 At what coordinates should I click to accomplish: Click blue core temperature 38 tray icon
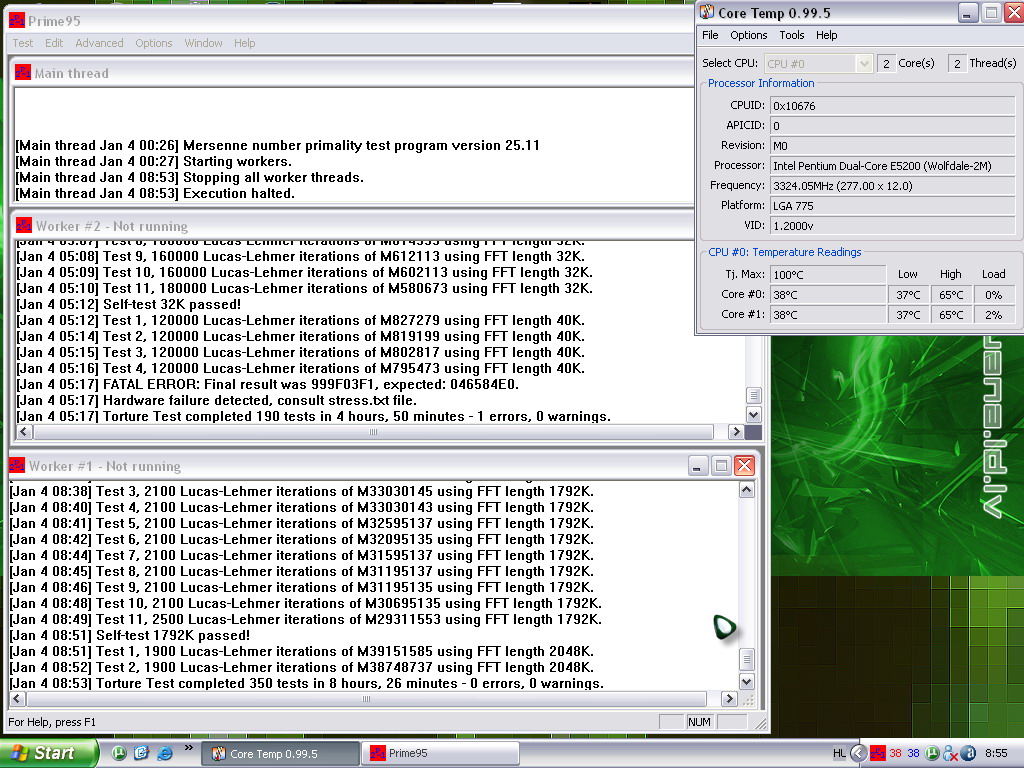[x=914, y=754]
